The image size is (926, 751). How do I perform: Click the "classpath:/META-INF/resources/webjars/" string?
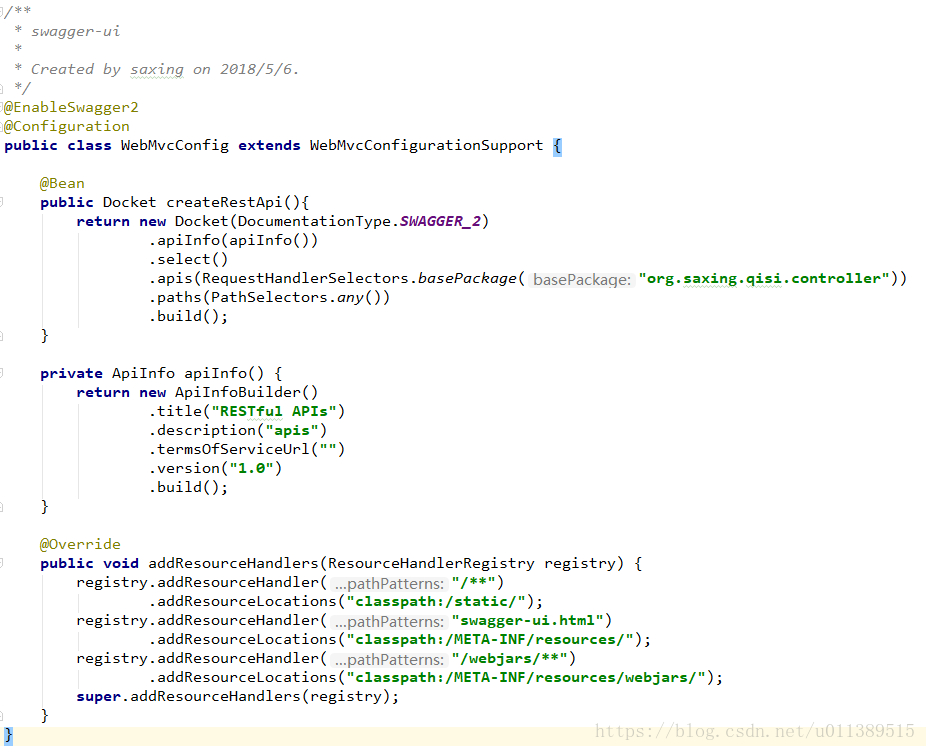tap(526, 677)
